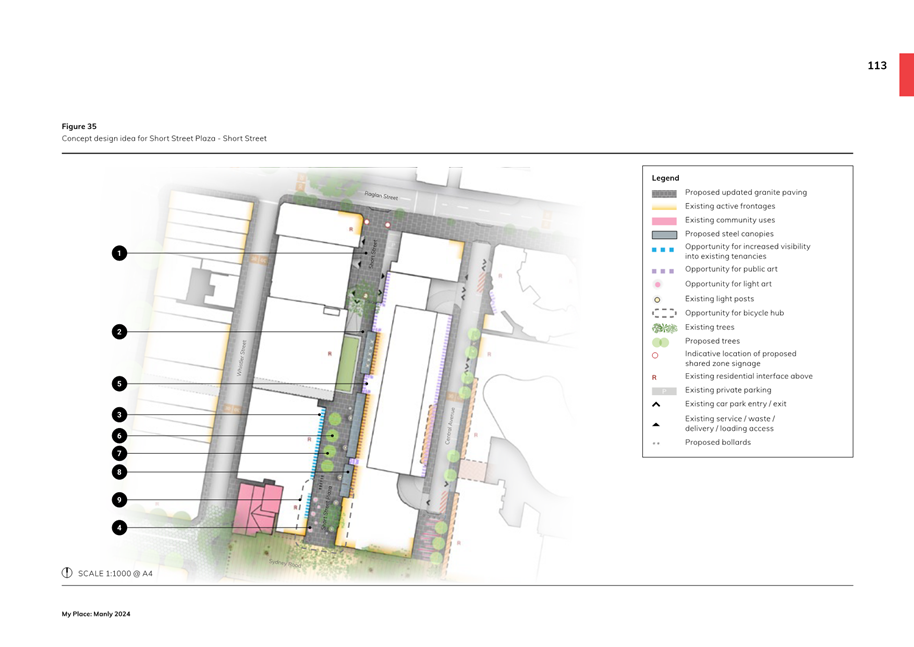Image resolution: width=914 pixels, height=647 pixels.
Task: Click the blue dashed increased visibility swatch
Action: 664,250
